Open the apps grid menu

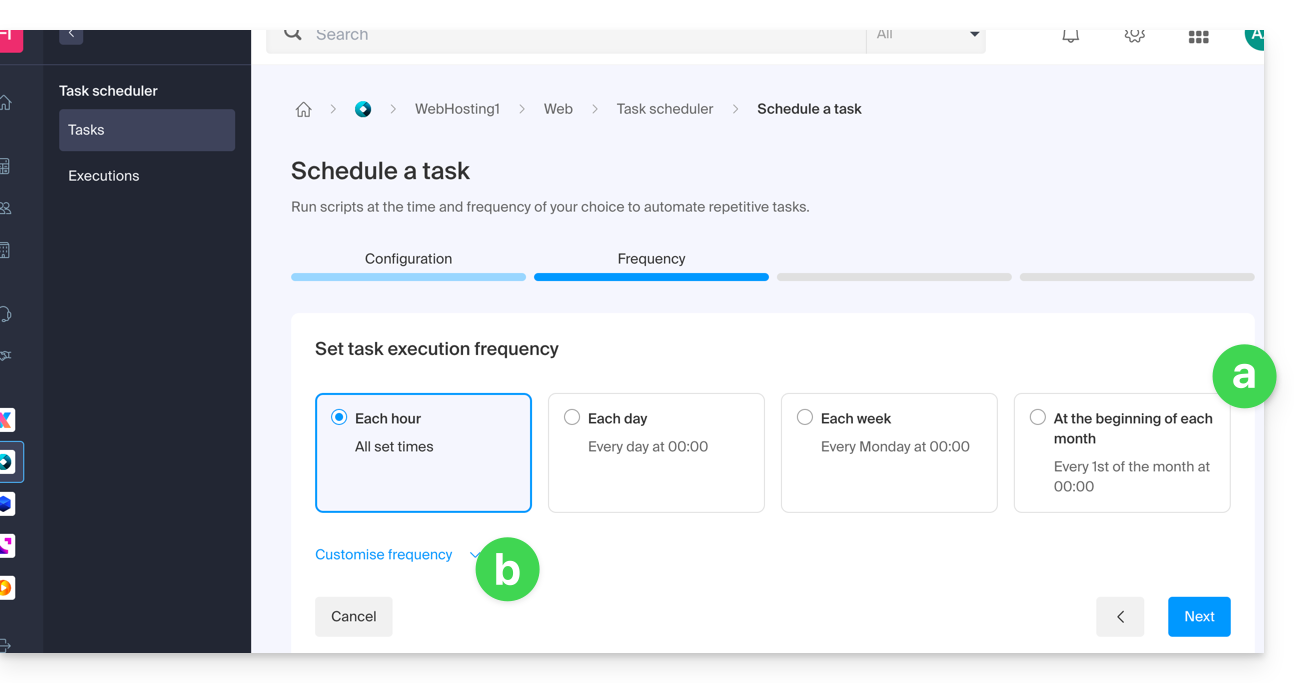click(1198, 37)
